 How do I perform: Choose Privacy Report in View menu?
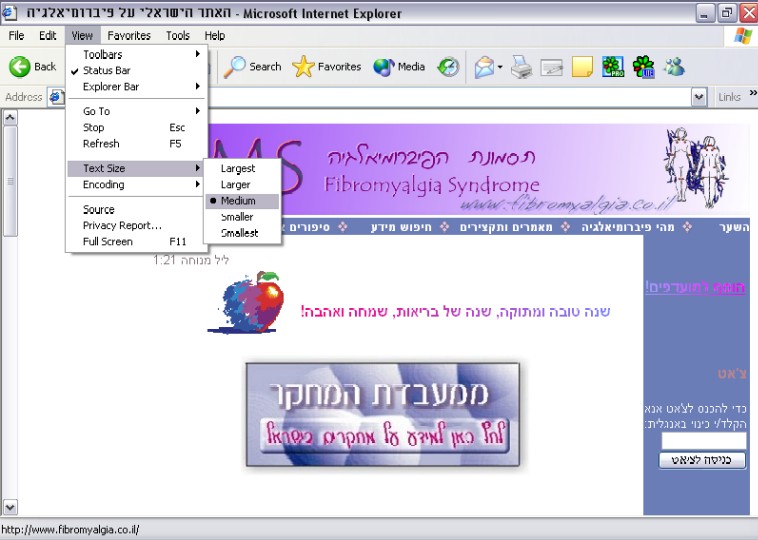pos(137,225)
